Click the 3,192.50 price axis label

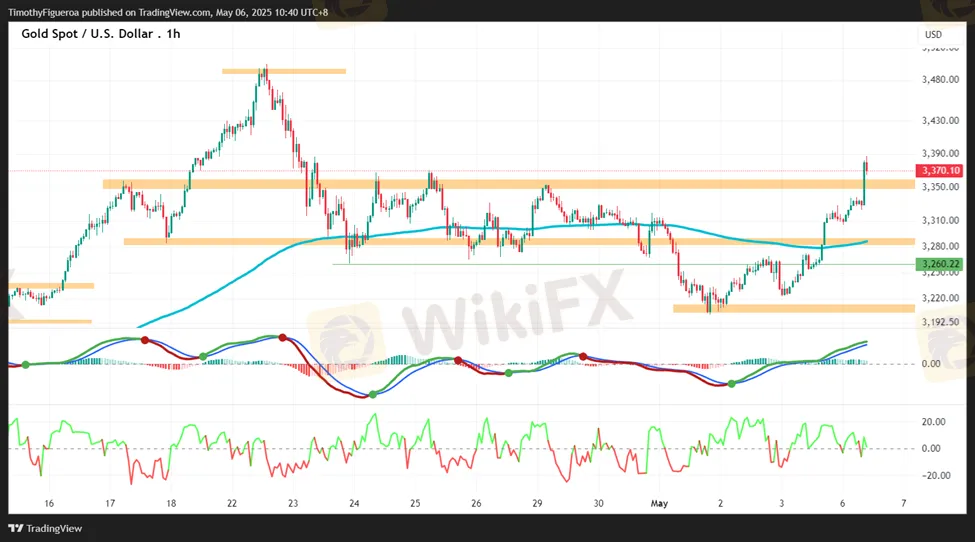939,323
